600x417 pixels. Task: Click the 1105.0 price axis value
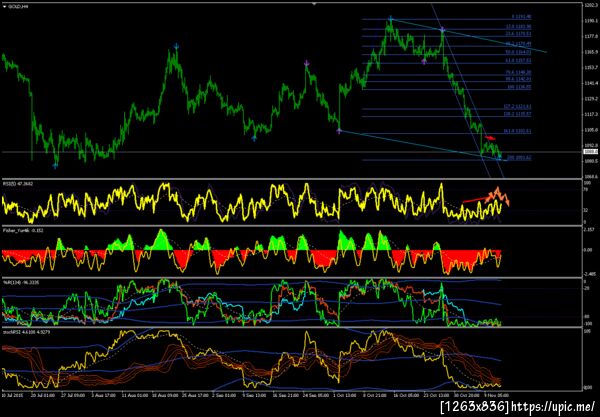coord(591,130)
